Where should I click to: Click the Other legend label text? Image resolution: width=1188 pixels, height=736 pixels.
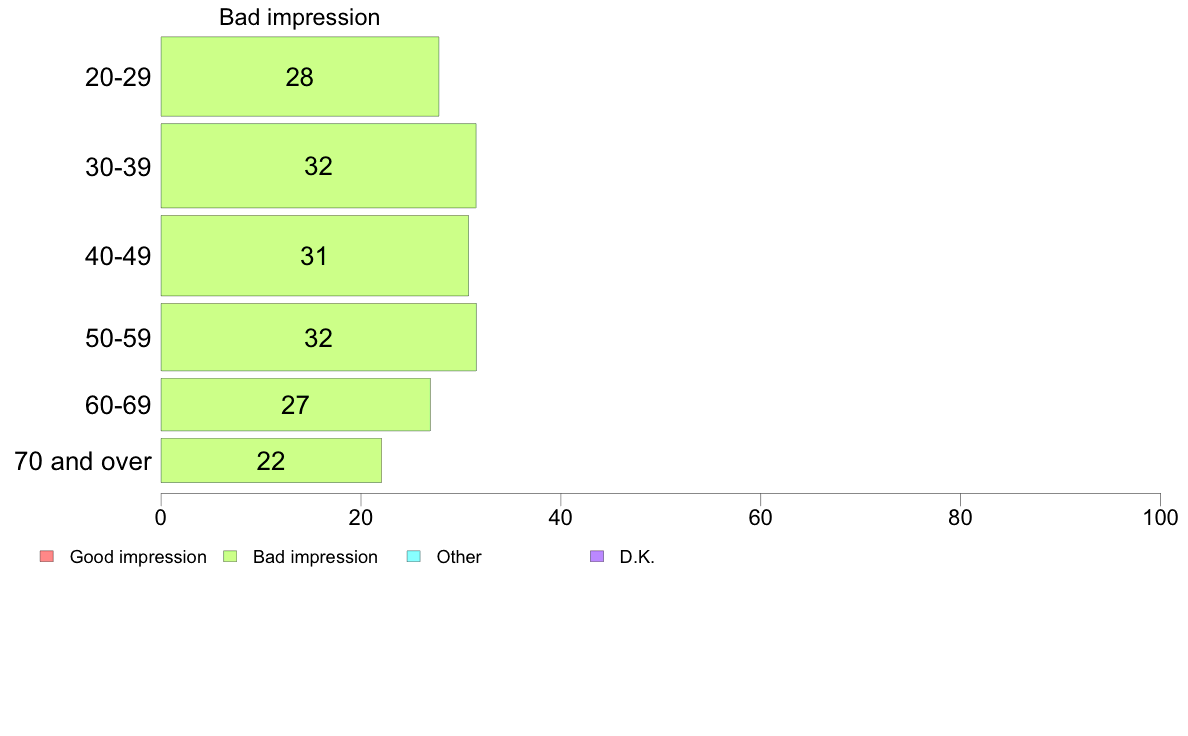(459, 557)
